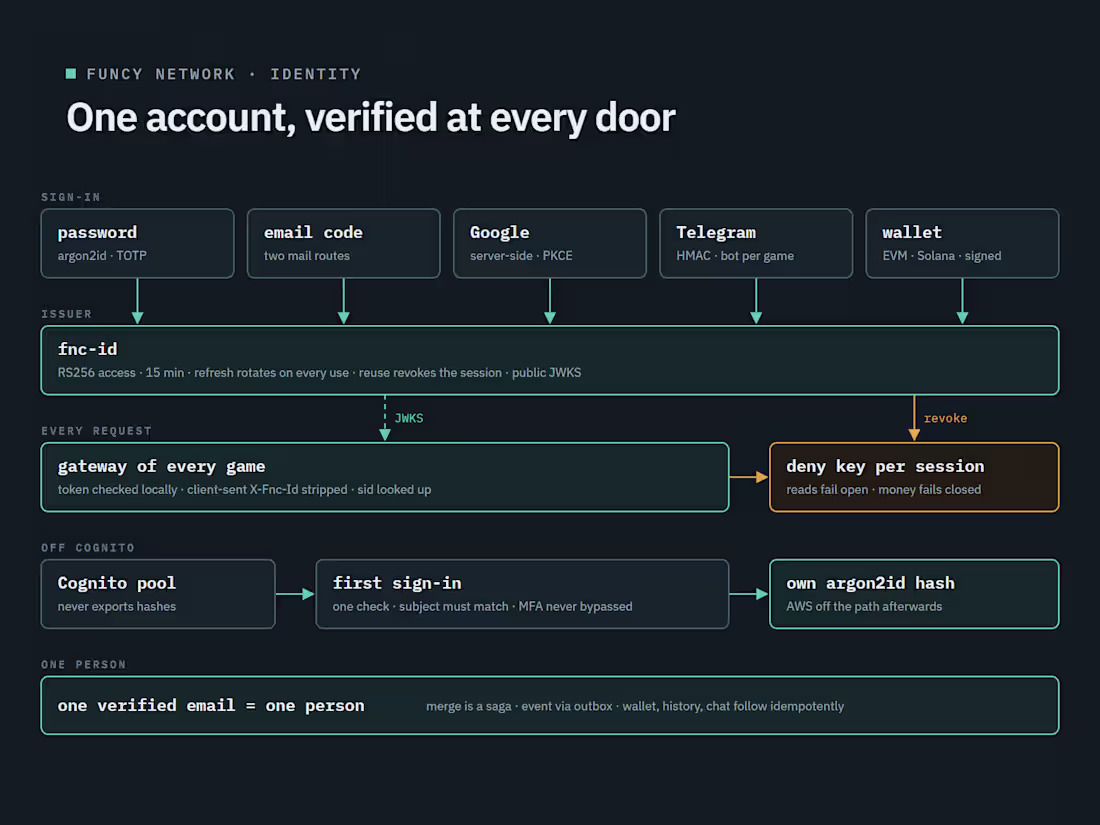This screenshot has height=825, width=1100.
Task: Click the token checked locally description line
Action: click(244, 490)
